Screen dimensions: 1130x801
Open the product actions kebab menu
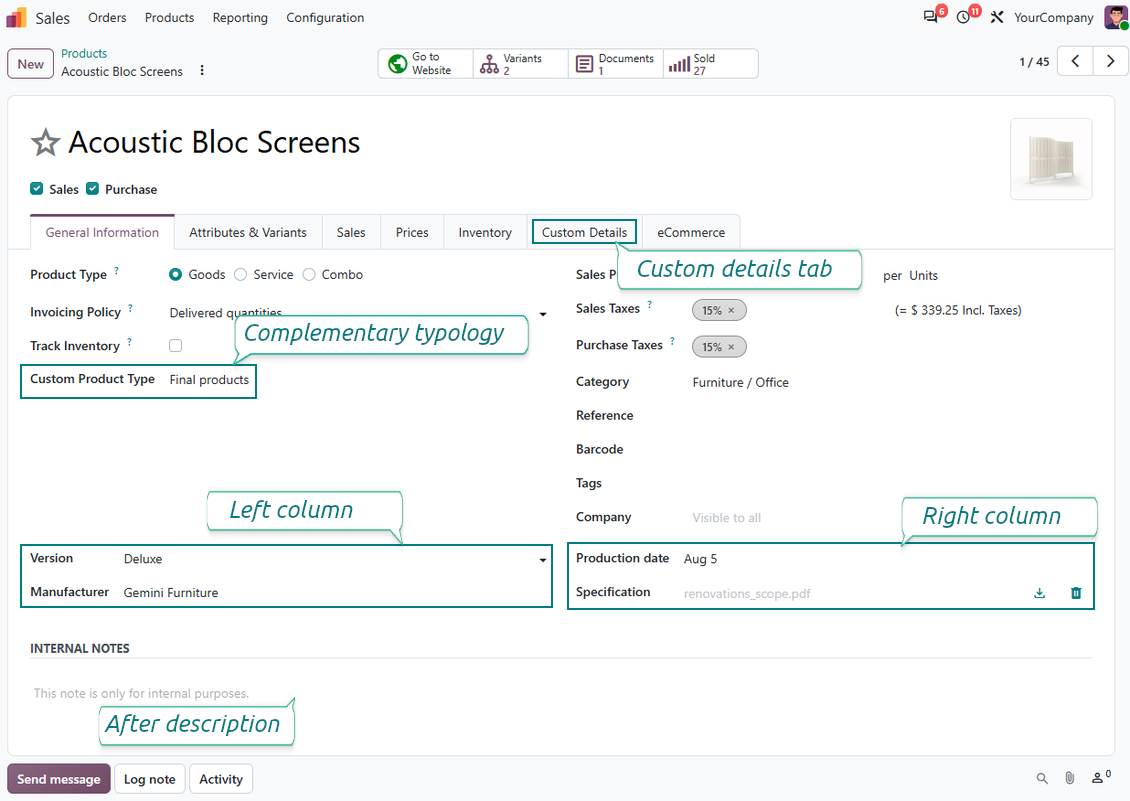202,71
